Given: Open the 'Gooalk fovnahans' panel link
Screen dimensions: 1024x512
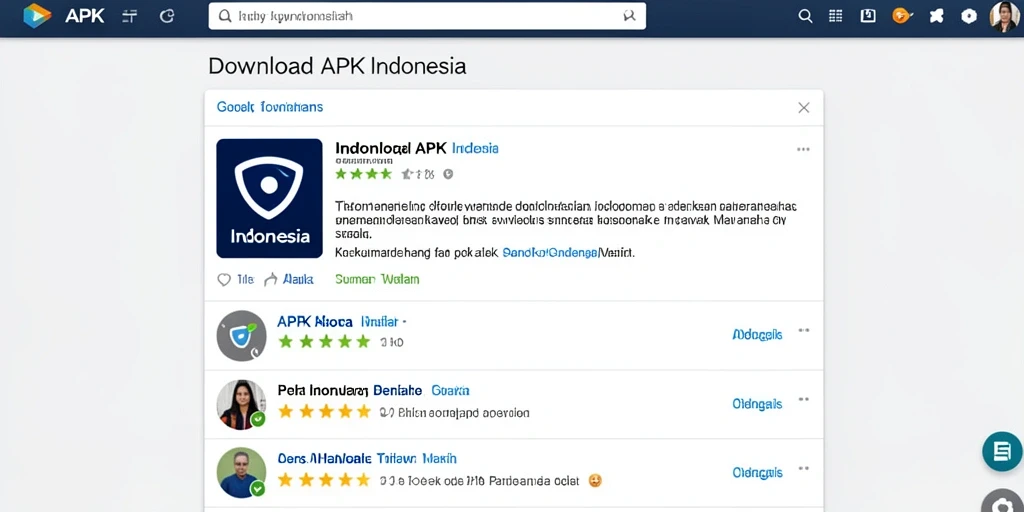Looking at the screenshot, I should (x=270, y=107).
